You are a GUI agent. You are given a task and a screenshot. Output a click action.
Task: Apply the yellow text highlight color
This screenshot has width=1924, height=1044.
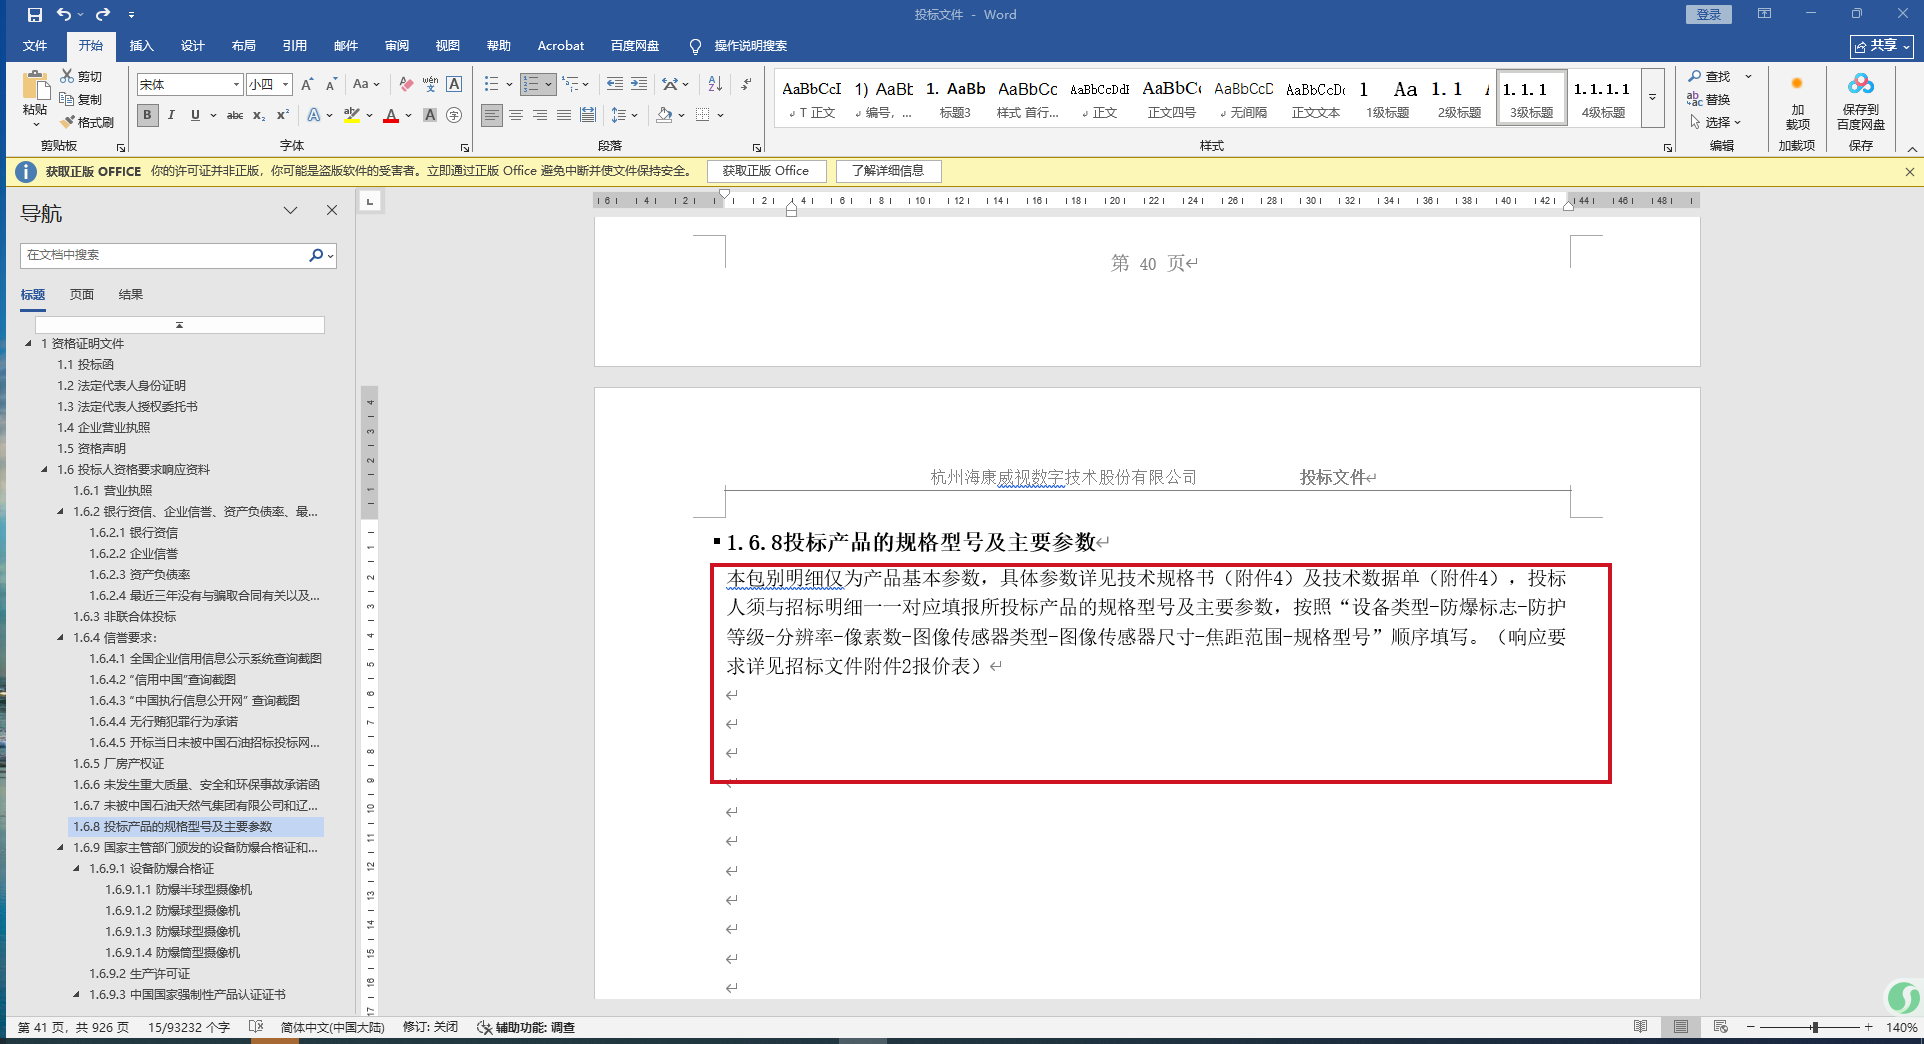tap(351, 115)
